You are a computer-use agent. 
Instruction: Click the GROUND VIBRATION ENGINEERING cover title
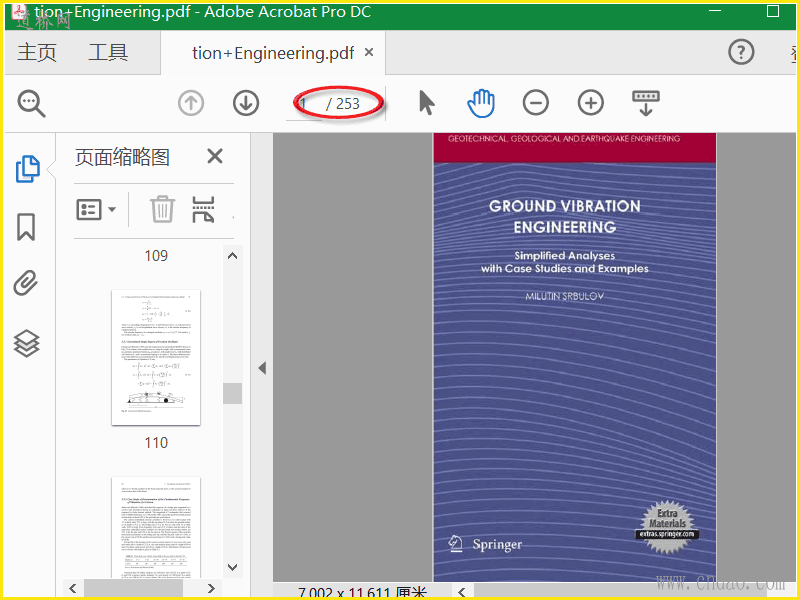click(565, 216)
